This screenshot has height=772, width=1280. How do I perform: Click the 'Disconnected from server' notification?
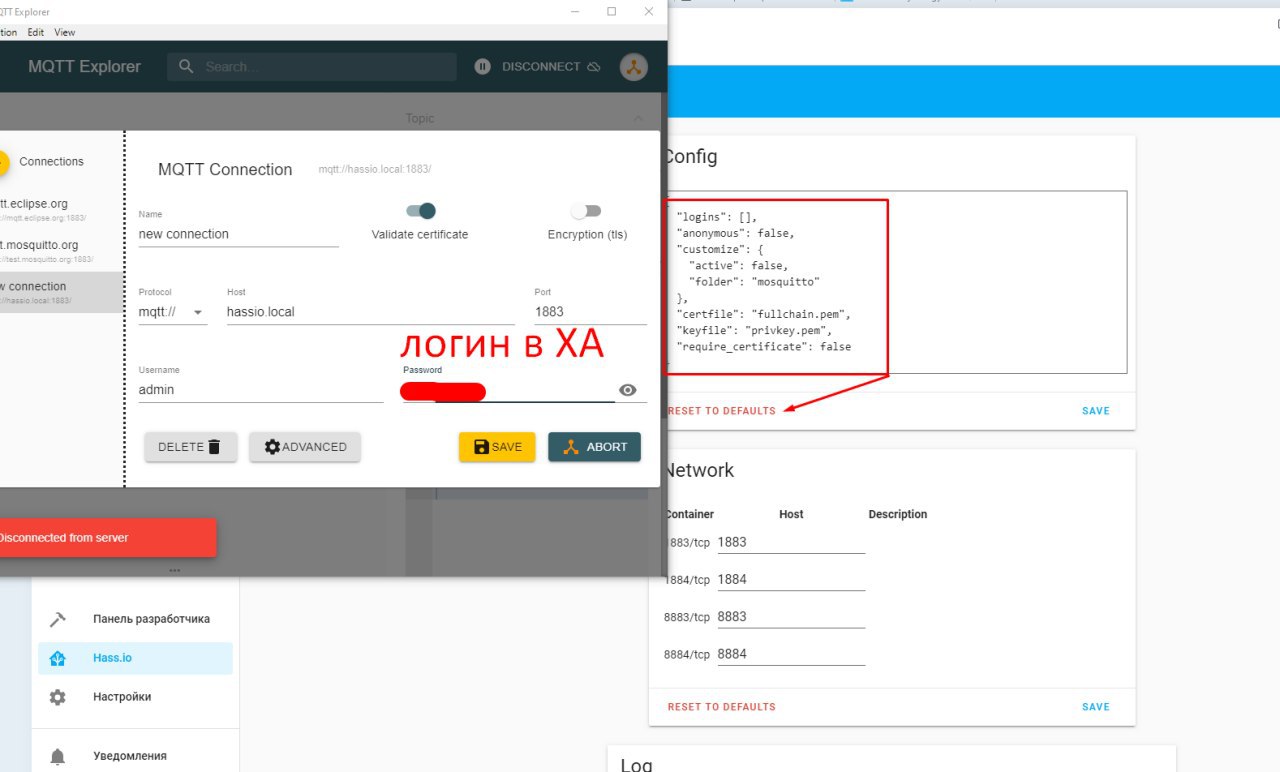tap(106, 538)
